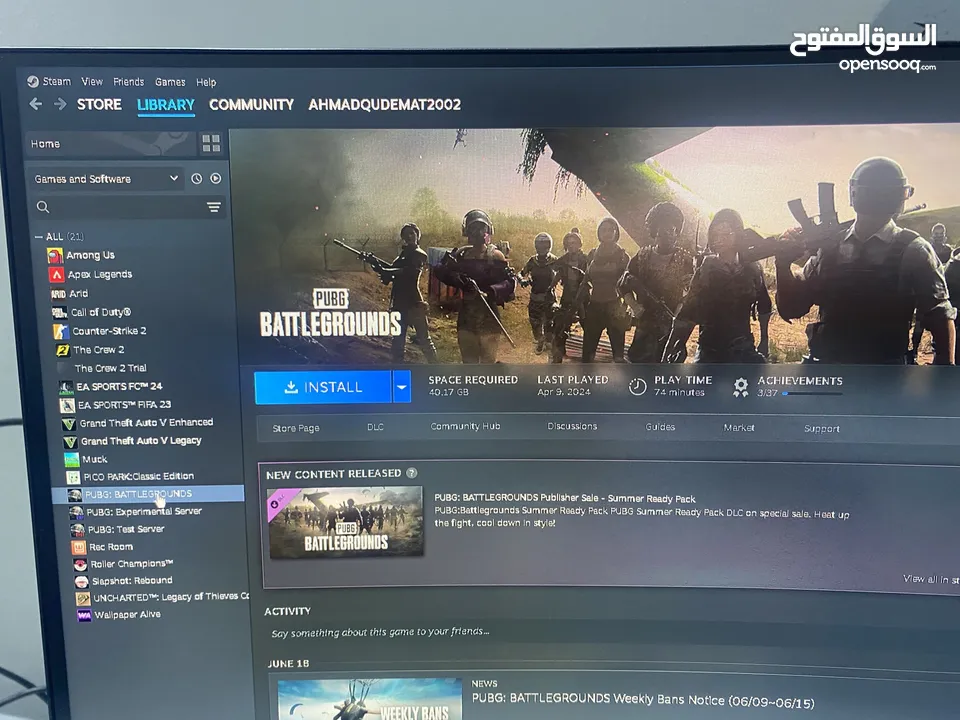
Task: Open advanced filter options icon
Action: tap(214, 208)
